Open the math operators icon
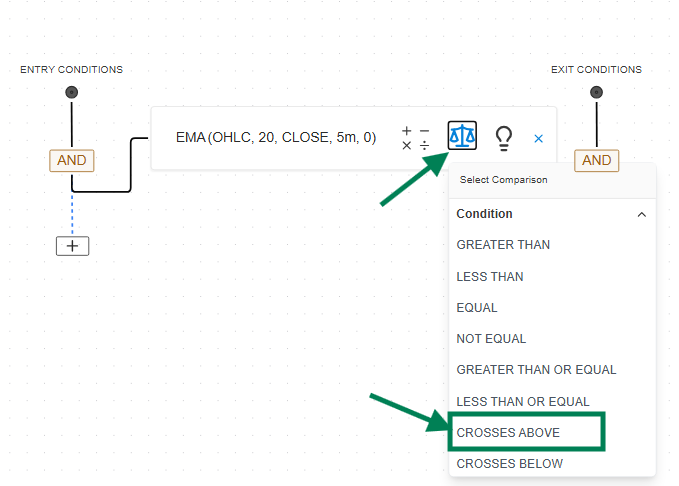The image size is (679, 486). click(x=415, y=138)
